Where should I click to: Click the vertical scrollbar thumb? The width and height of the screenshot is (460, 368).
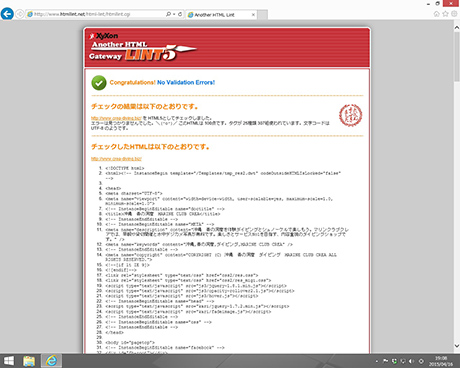(457, 57)
